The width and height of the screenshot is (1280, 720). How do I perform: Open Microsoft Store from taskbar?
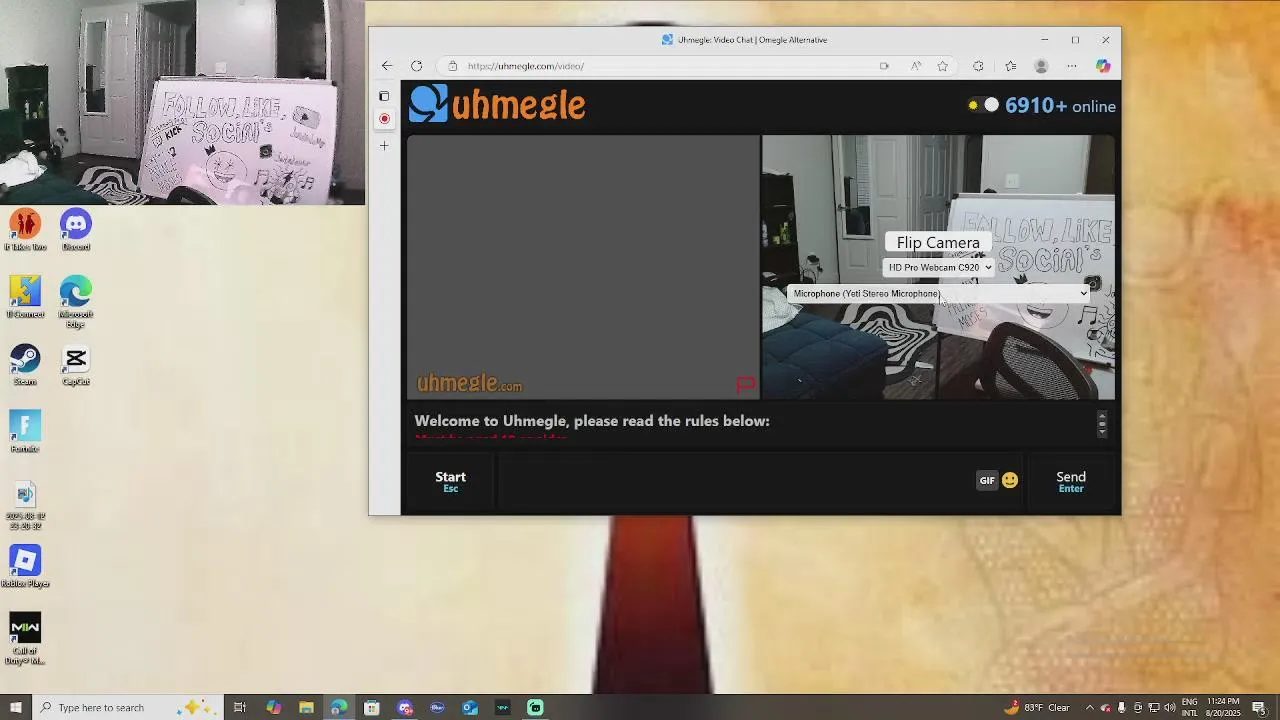click(372, 707)
